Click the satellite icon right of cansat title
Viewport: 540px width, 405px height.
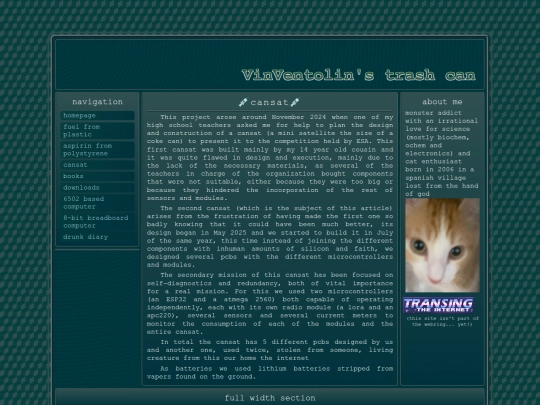295,102
